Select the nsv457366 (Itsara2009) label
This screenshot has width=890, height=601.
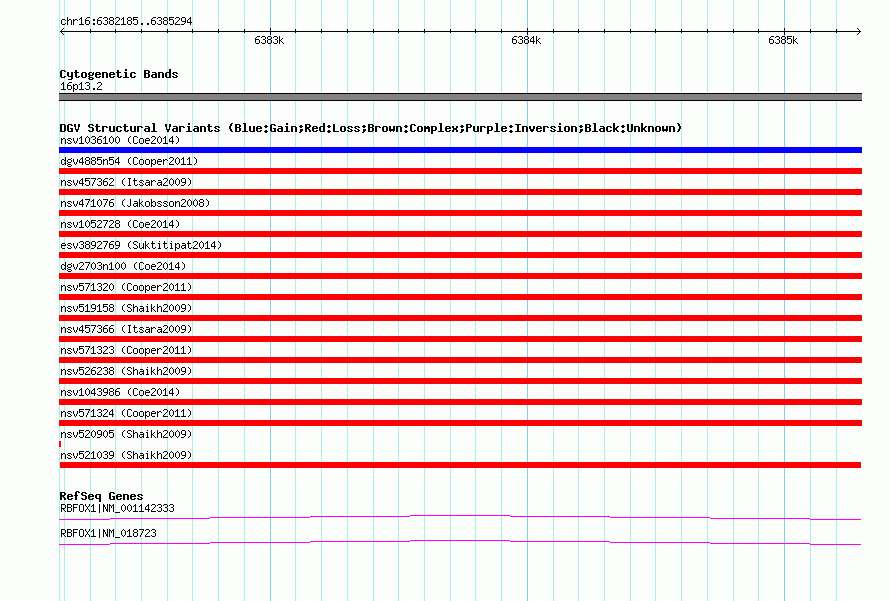click(126, 329)
